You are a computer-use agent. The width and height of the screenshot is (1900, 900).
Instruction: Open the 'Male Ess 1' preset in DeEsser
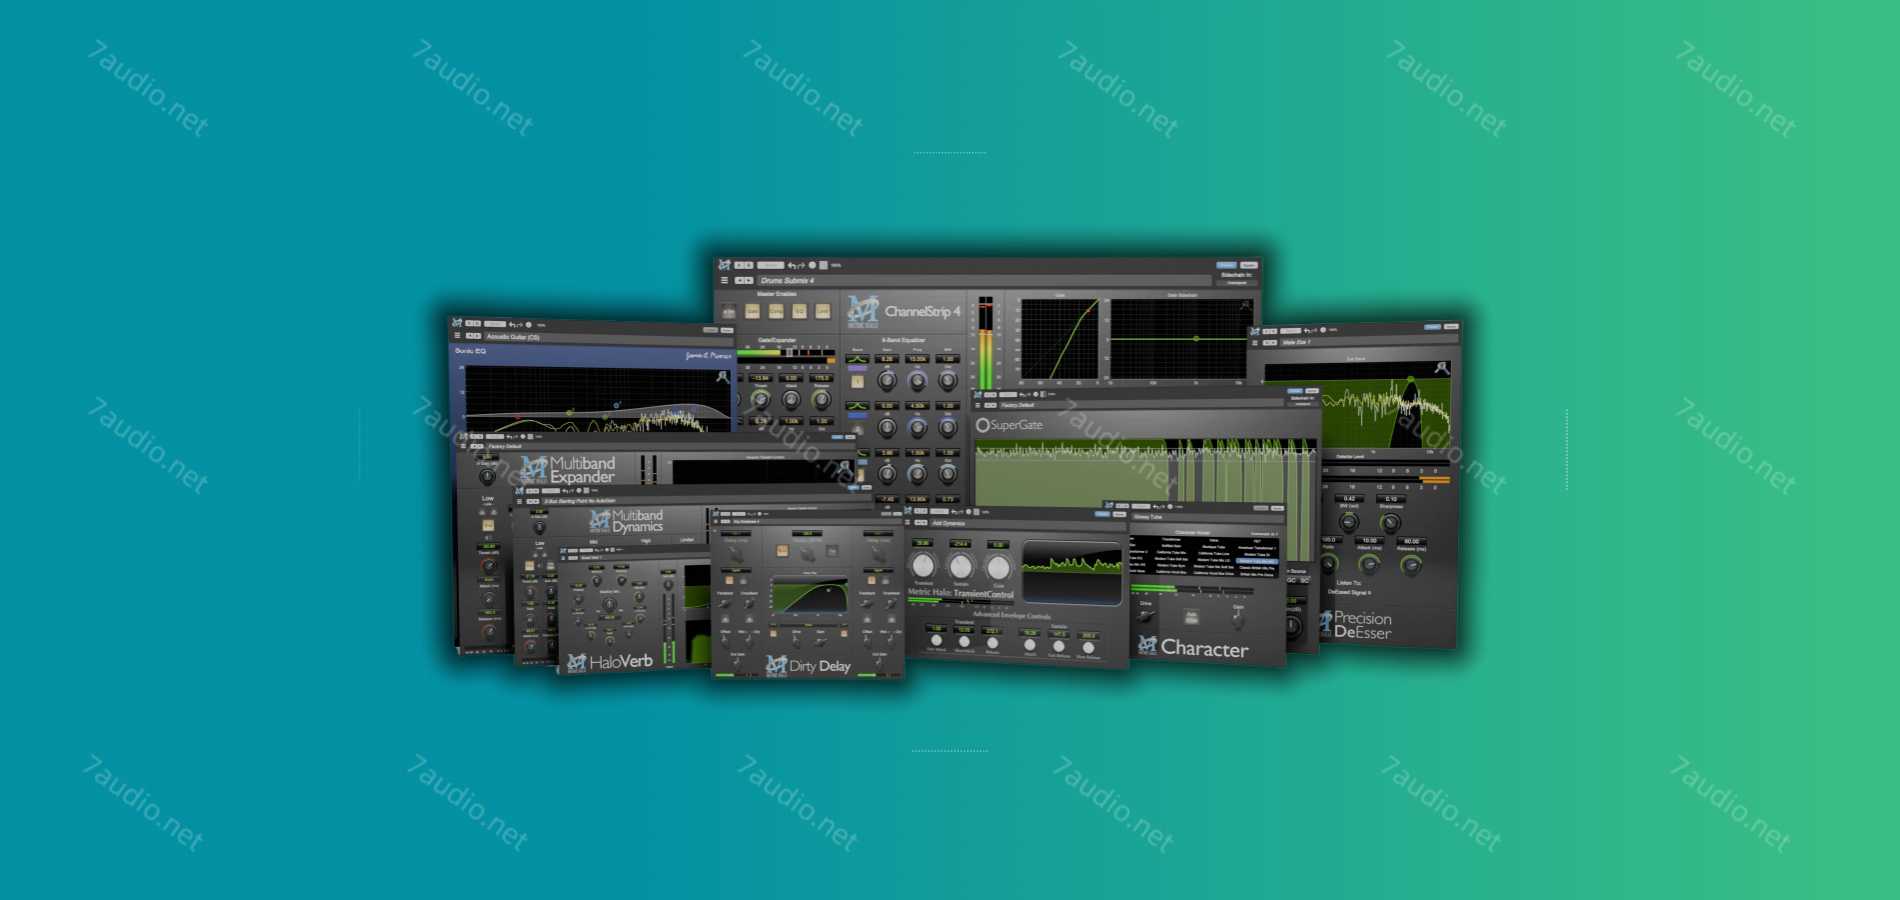[x=1369, y=342]
